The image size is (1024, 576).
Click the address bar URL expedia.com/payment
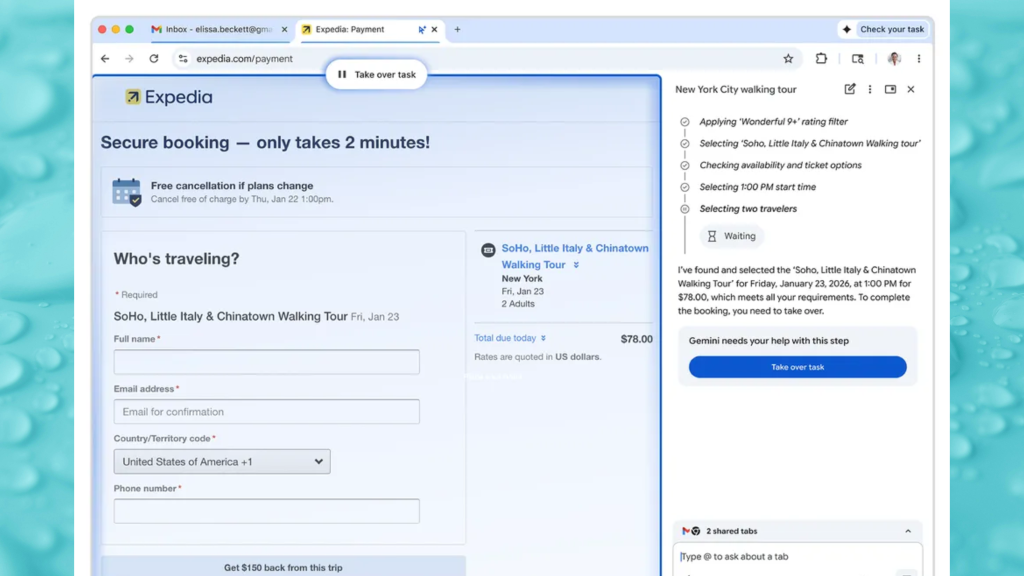pos(244,59)
